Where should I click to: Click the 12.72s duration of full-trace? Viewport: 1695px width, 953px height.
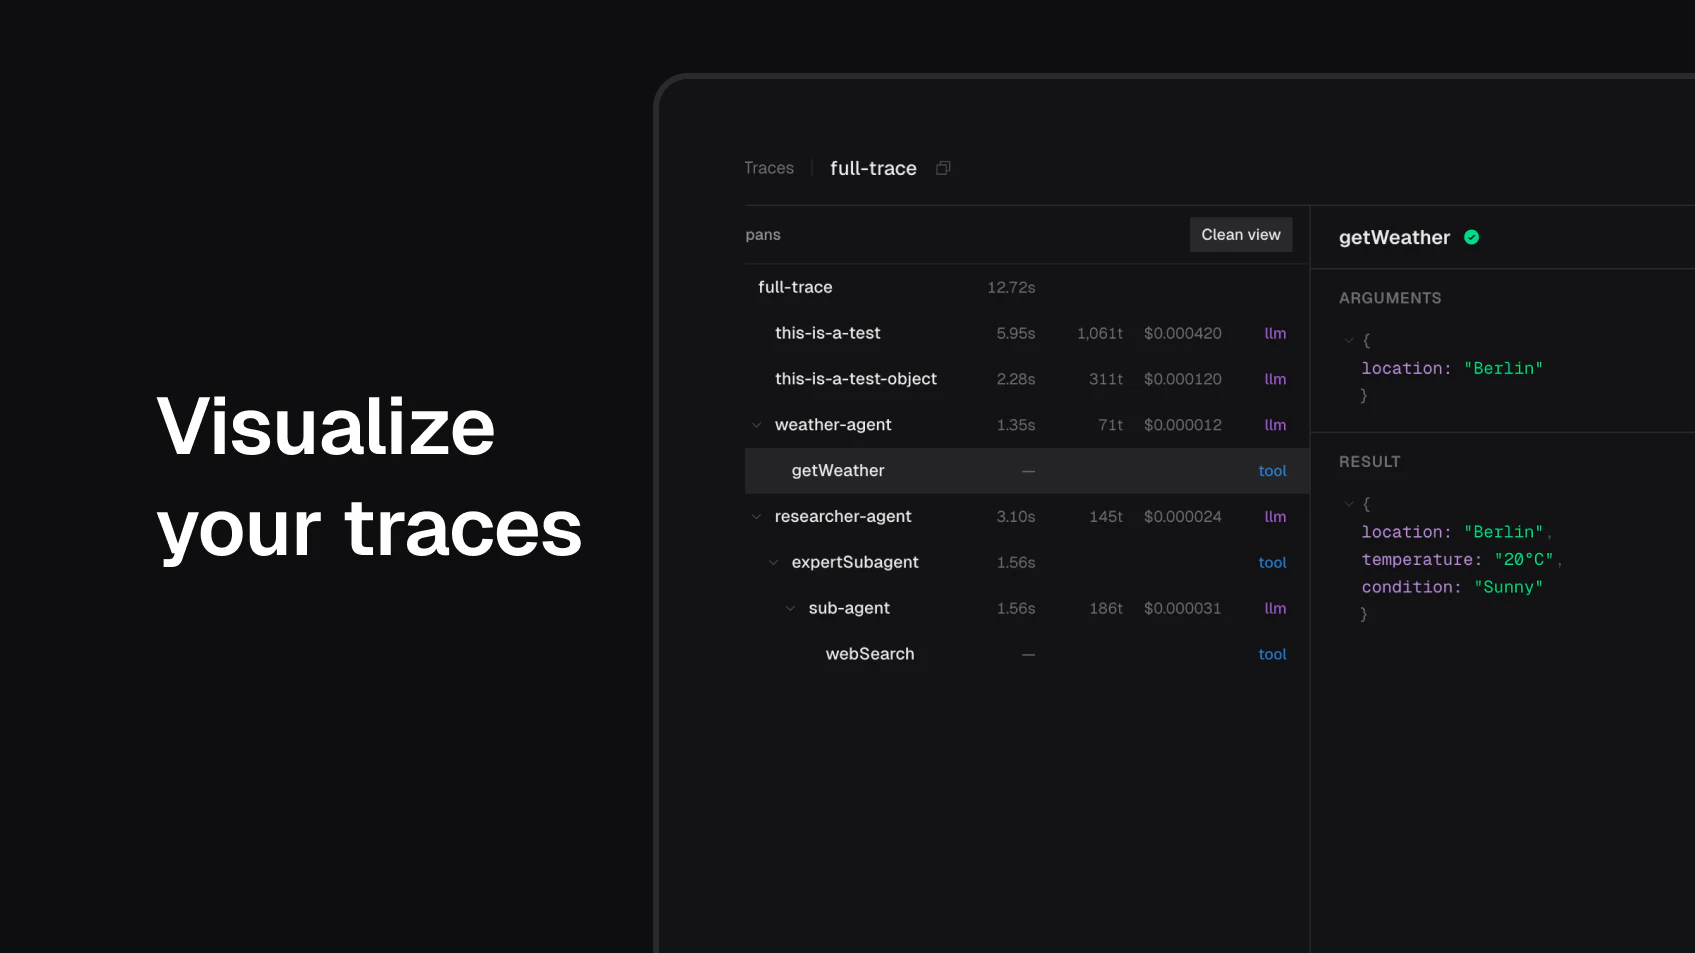click(x=1011, y=287)
